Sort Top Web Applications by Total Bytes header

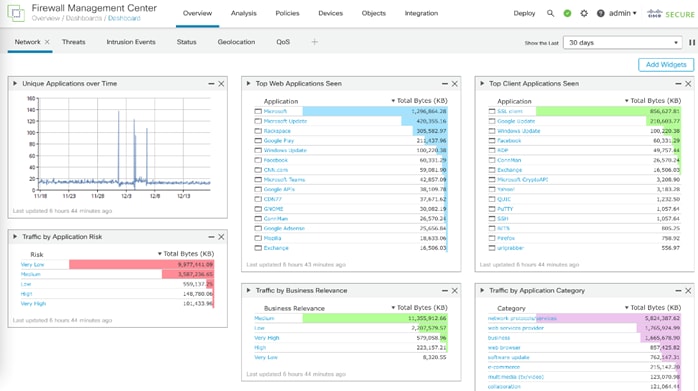point(419,101)
